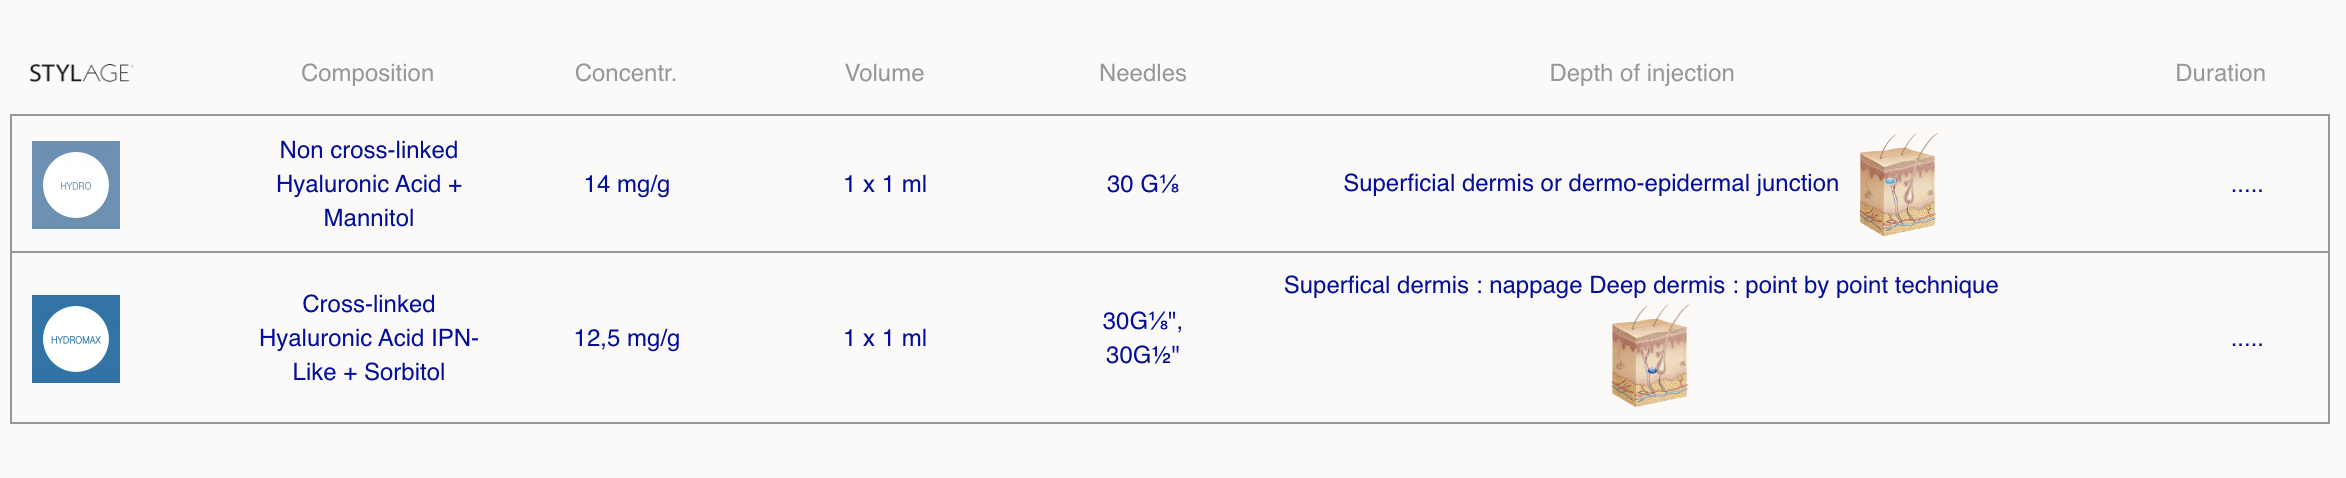Select the Needles column header

[x=1143, y=73]
